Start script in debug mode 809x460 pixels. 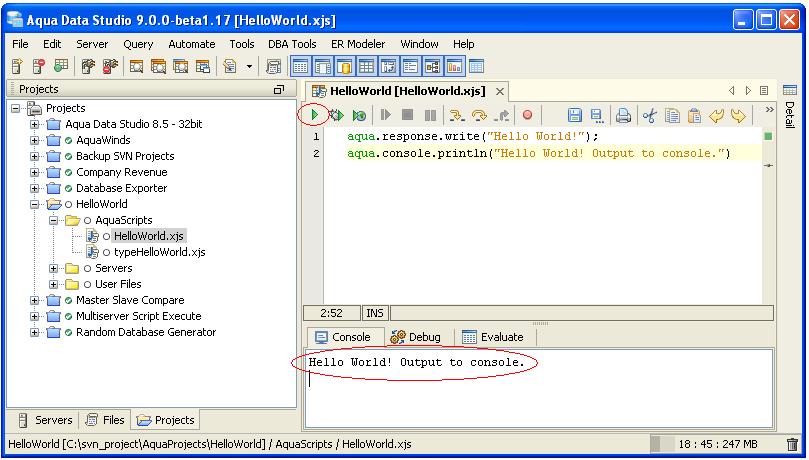point(336,115)
